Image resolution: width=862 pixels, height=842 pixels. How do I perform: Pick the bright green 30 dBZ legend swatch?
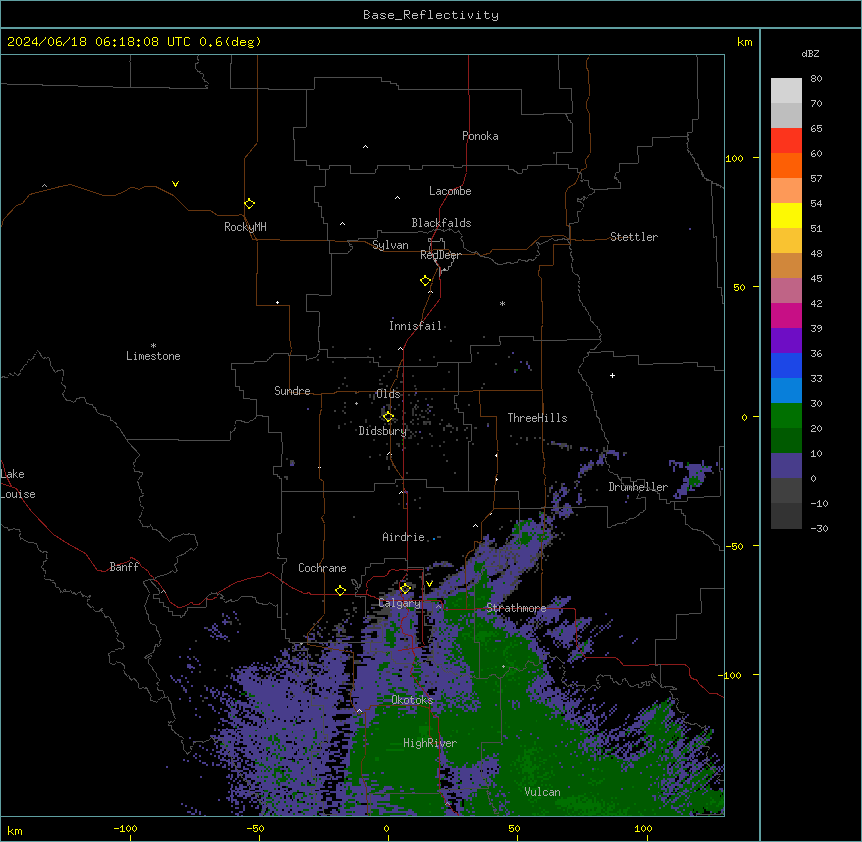pyautogui.click(x=786, y=416)
